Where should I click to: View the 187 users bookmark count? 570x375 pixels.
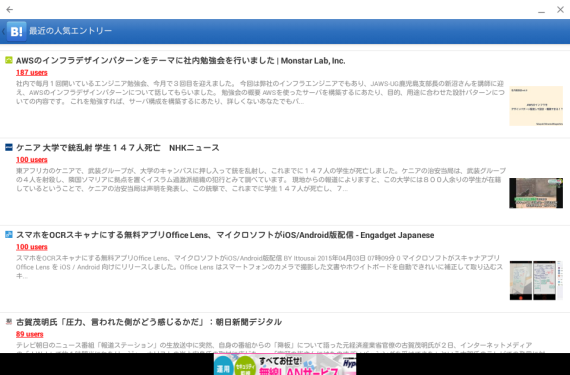pos(32,73)
